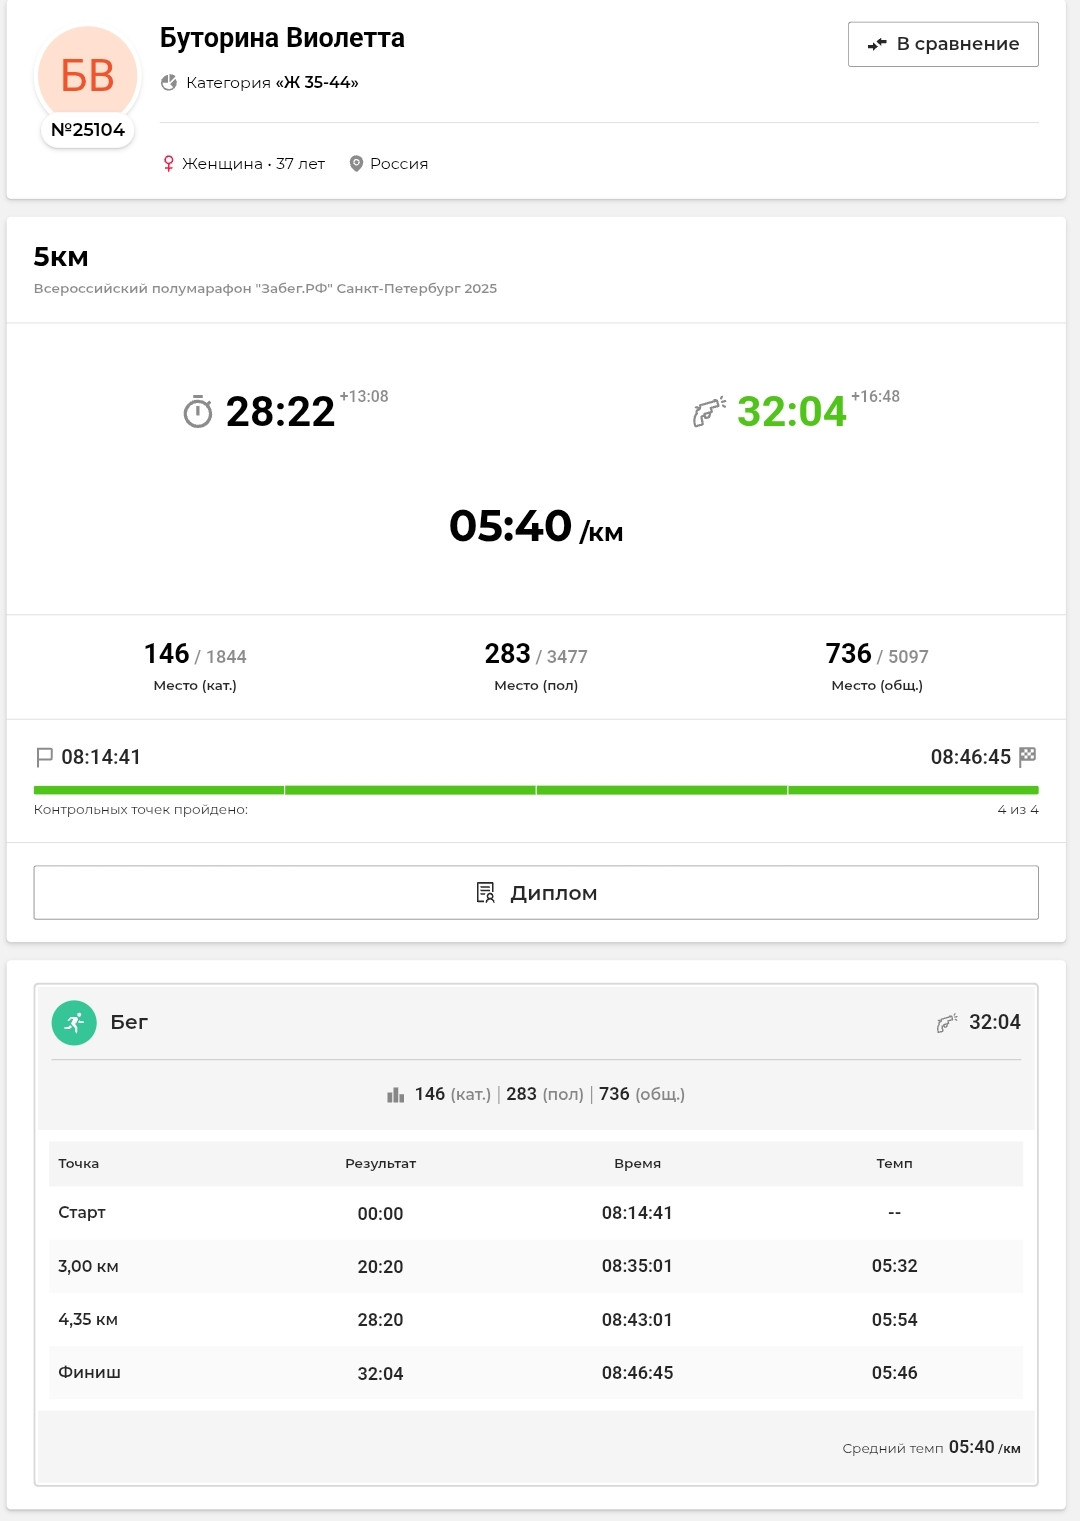1080x1521 pixels.
Task: Click the category pie icon near Ж 35-44
Action: [x=169, y=82]
